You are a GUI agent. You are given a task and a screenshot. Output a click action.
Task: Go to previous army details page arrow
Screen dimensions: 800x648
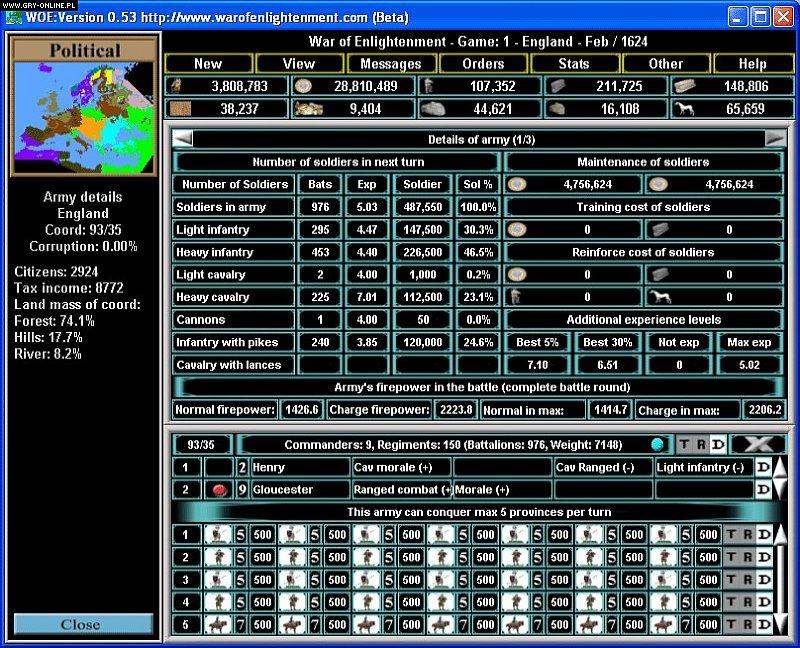pos(183,139)
